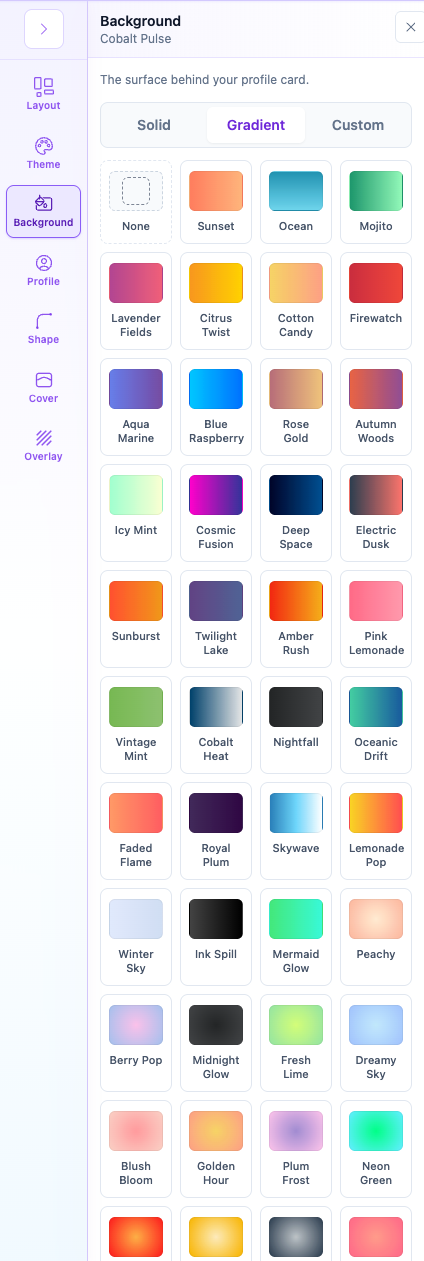Image resolution: width=424 pixels, height=1261 pixels.
Task: Apply the Blush Bloom gradient
Action: tap(136, 1149)
